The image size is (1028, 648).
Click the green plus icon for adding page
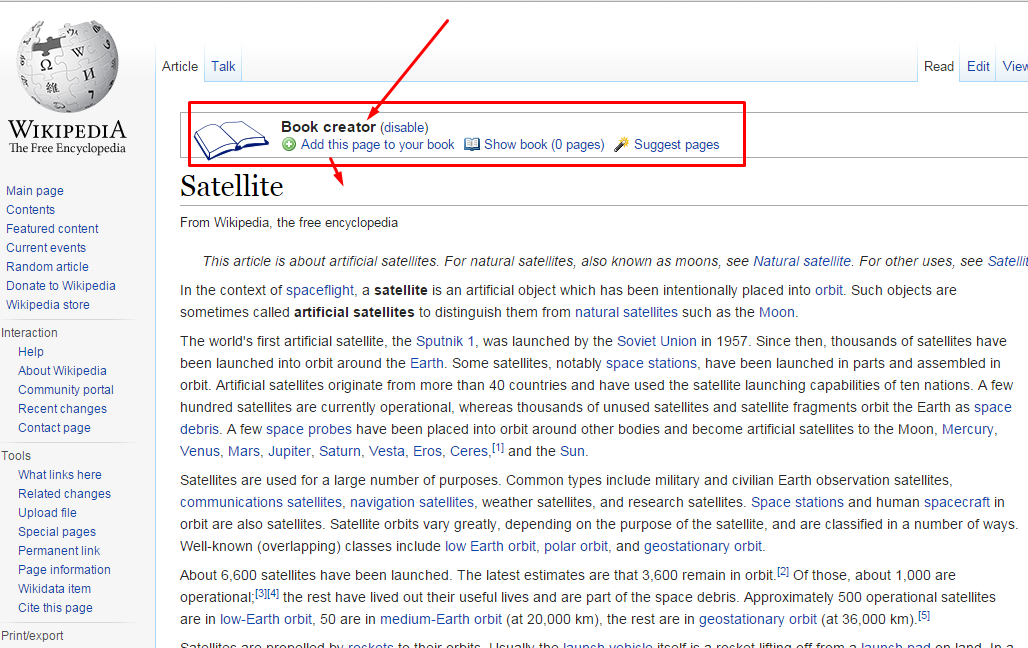coord(289,144)
